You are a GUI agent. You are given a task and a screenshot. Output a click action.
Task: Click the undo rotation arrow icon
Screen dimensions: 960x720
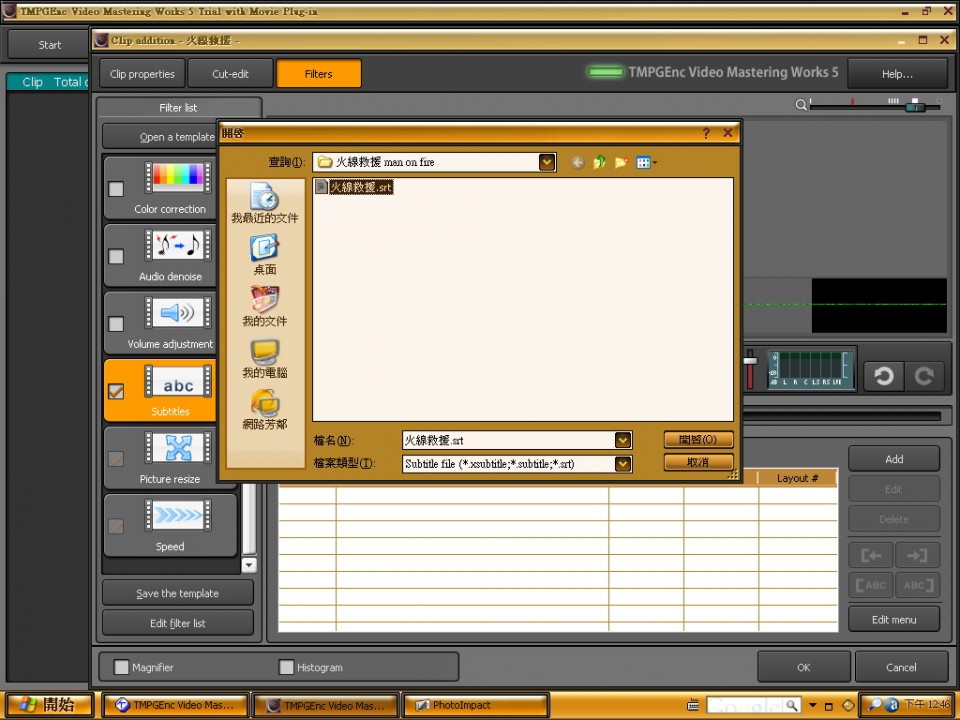(883, 375)
